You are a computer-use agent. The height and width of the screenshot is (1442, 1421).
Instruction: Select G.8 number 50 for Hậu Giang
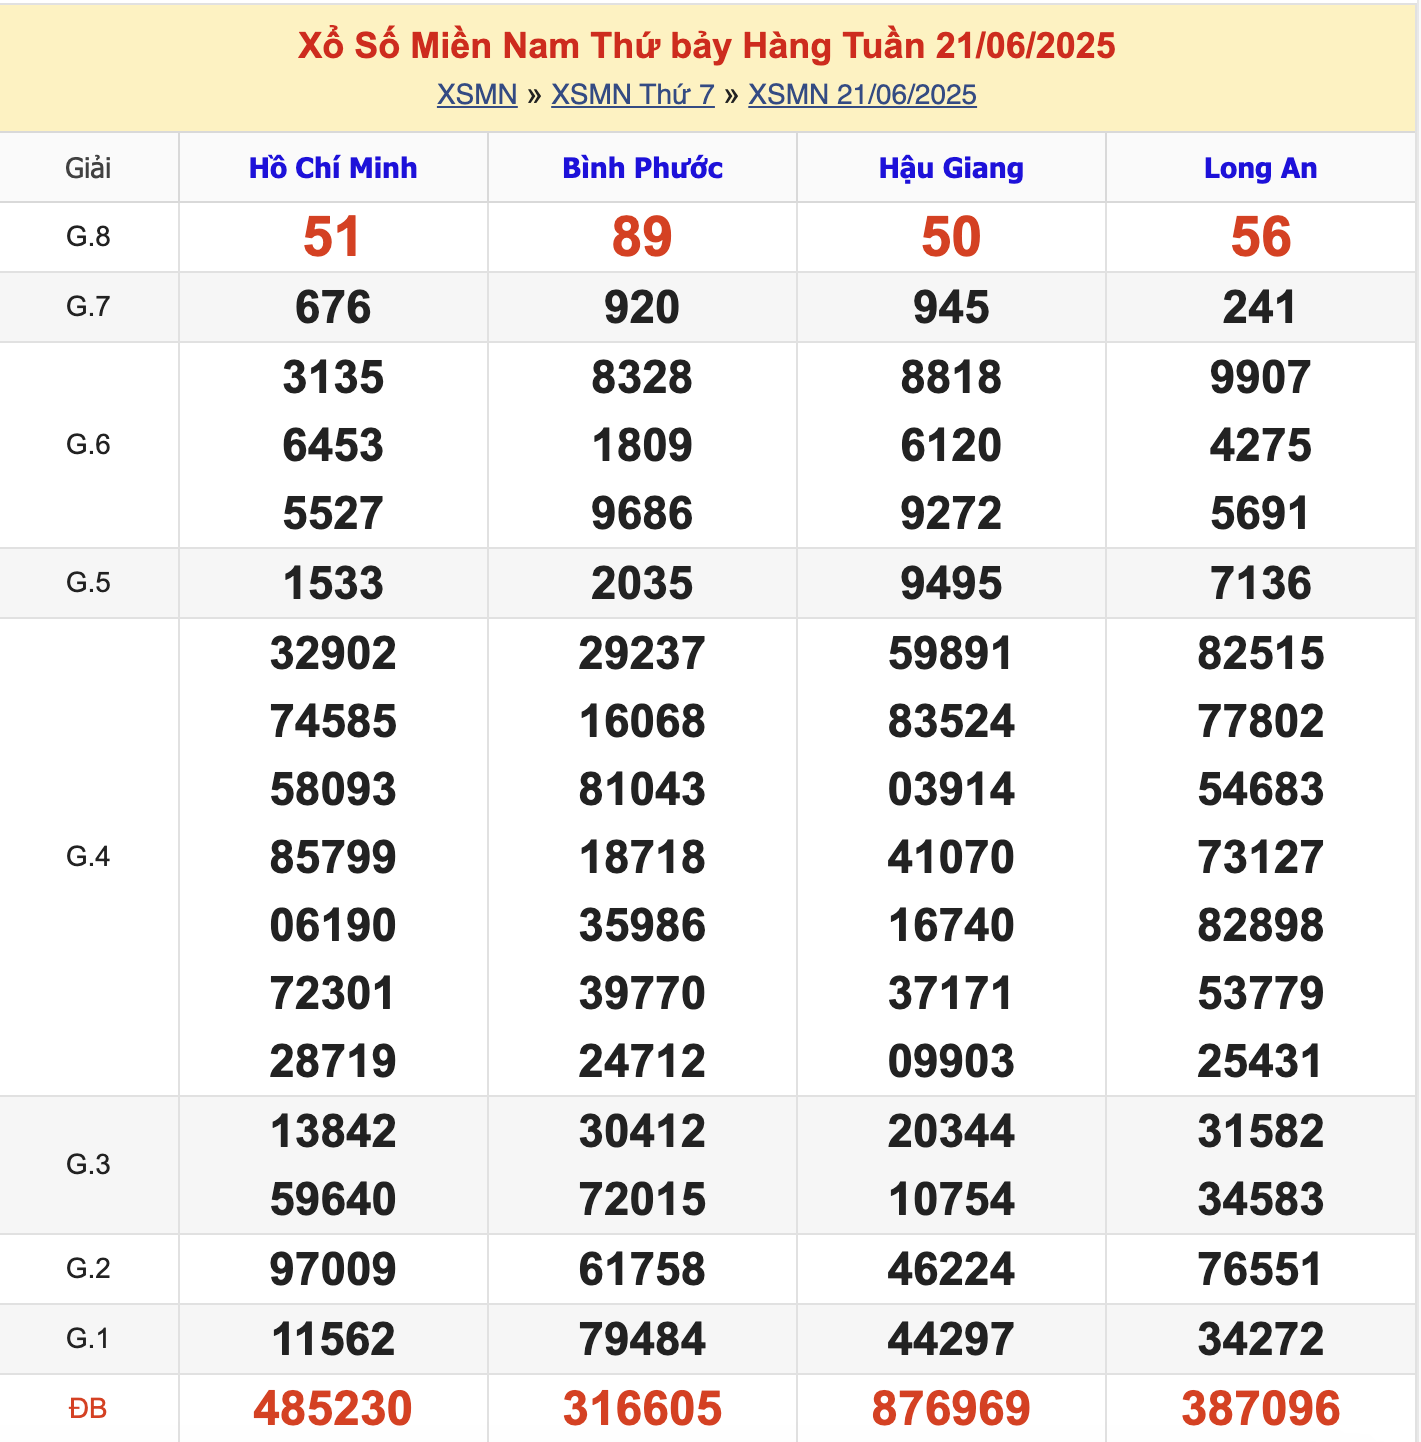(951, 237)
